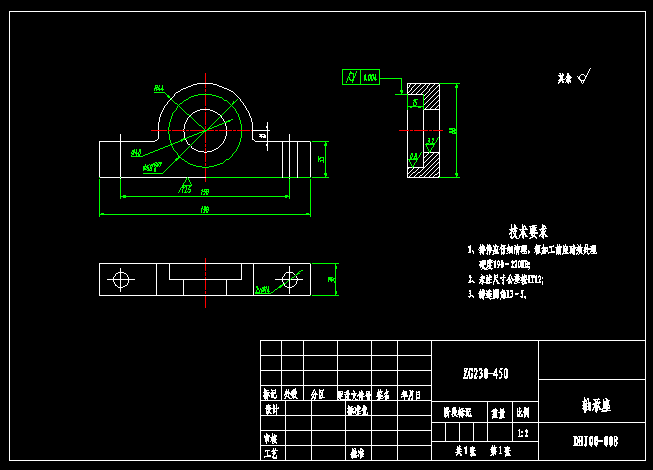Viewport: 653px width, 470px height.
Task: Click technical requirement line 3 about fillets
Action: pyautogui.click(x=497, y=294)
